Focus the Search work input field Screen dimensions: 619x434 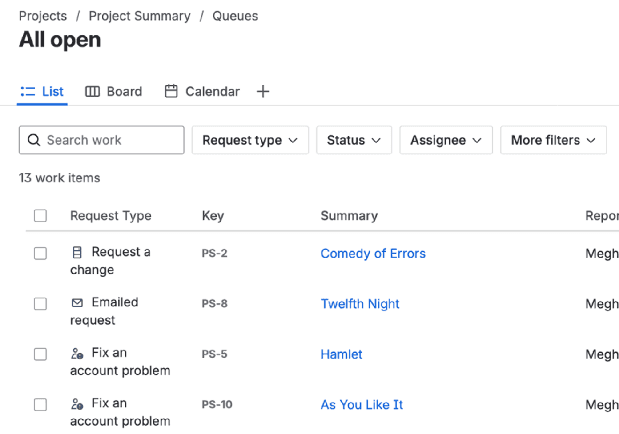click(112, 140)
